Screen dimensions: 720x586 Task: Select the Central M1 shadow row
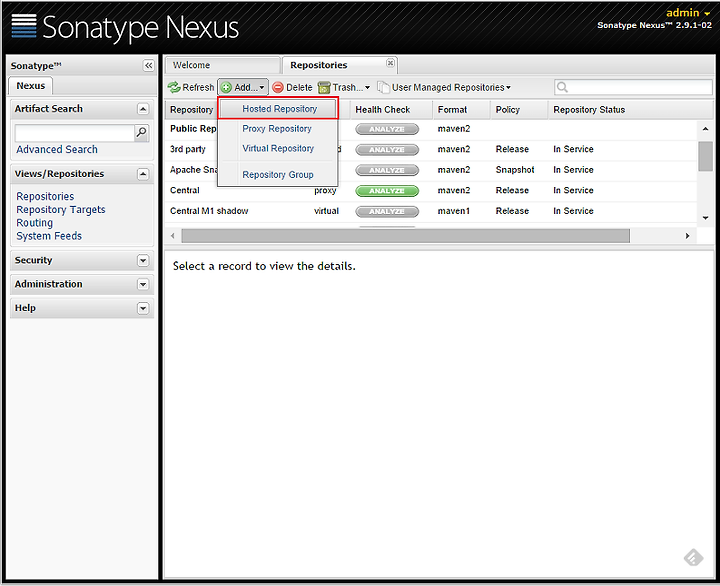tap(431, 211)
